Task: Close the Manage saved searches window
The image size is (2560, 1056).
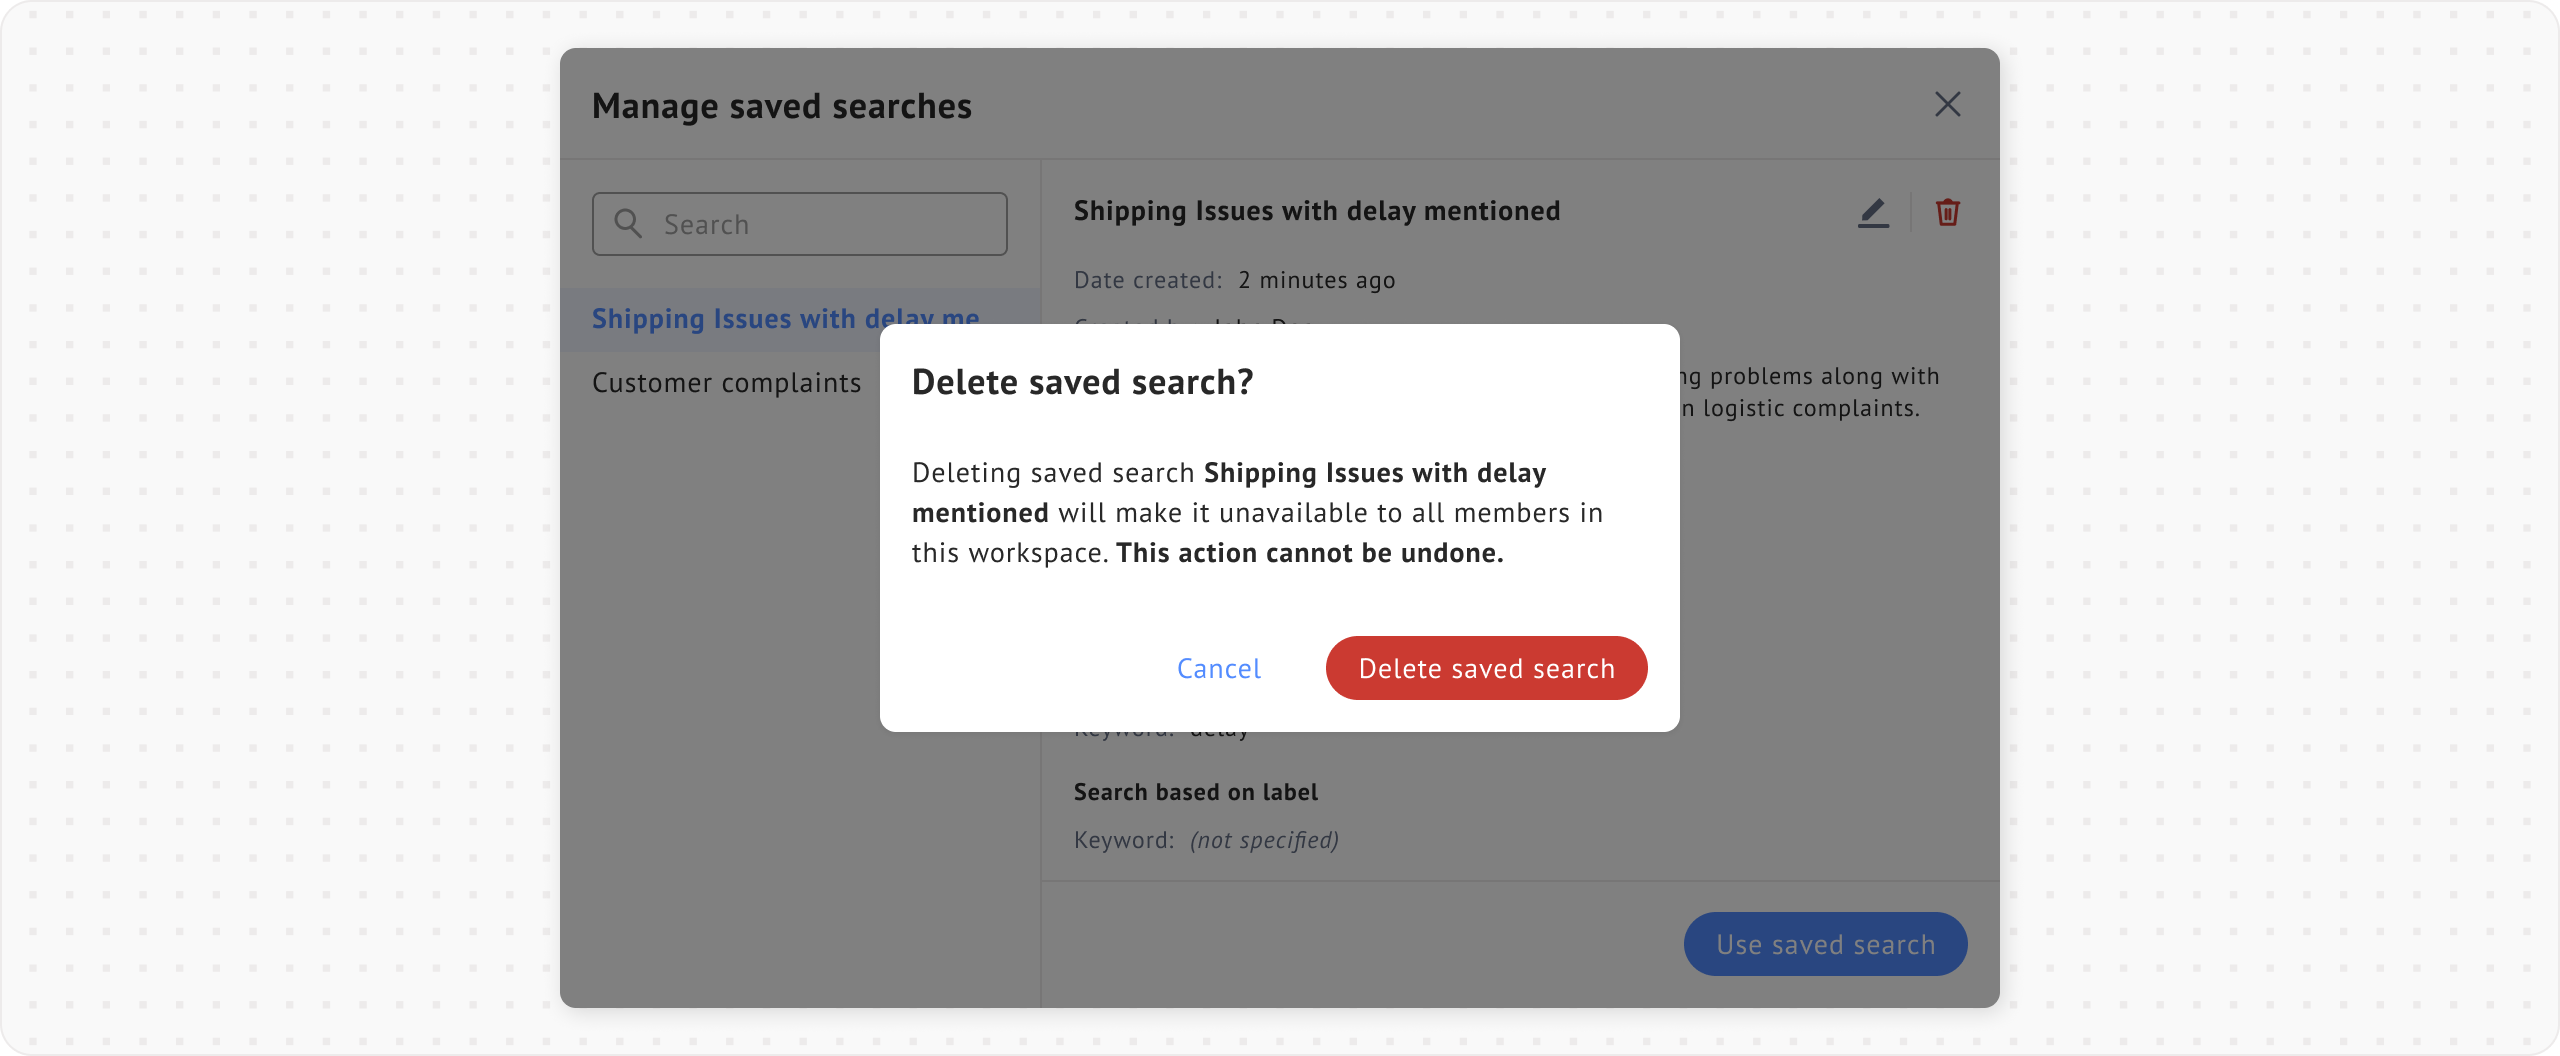Action: (1947, 104)
